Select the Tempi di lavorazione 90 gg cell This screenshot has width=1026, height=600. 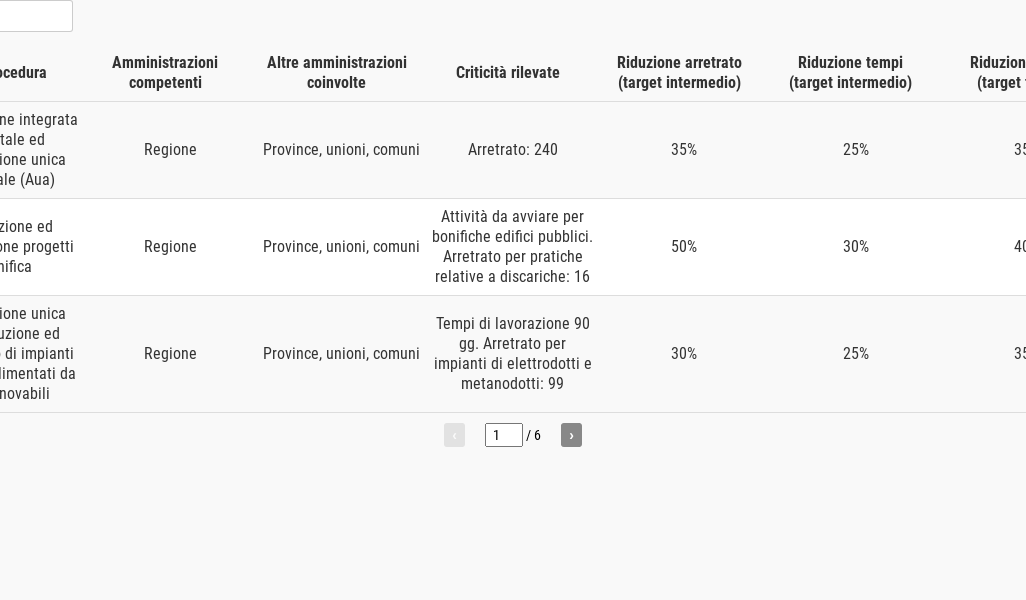pos(512,353)
